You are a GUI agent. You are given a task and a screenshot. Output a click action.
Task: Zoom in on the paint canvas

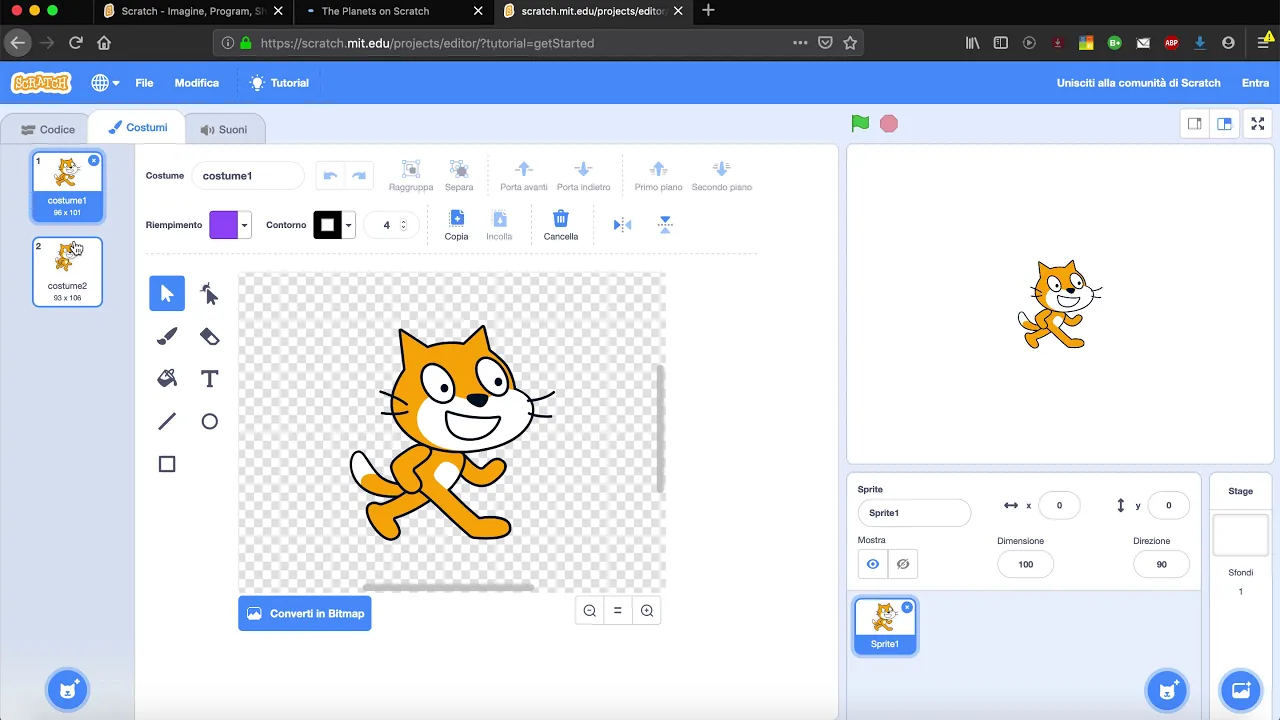[x=647, y=611]
